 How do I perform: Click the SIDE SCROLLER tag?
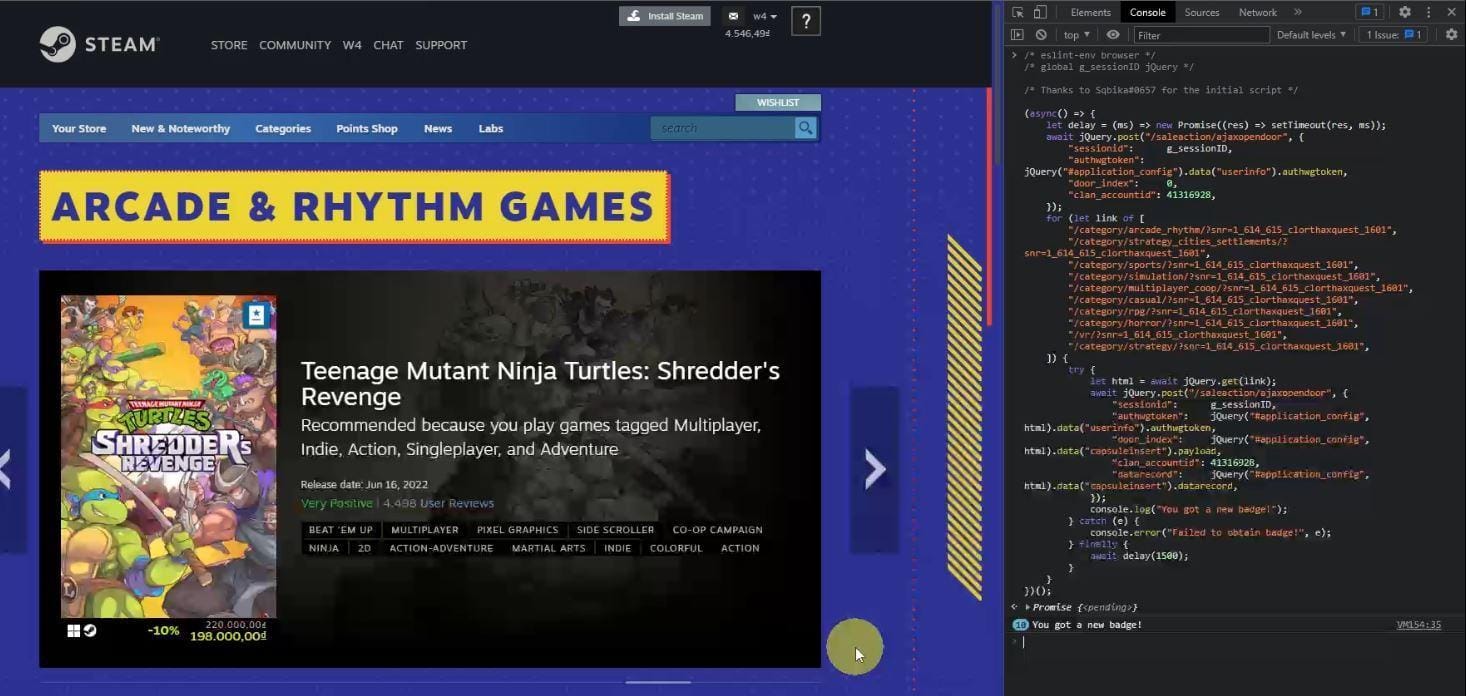point(616,530)
